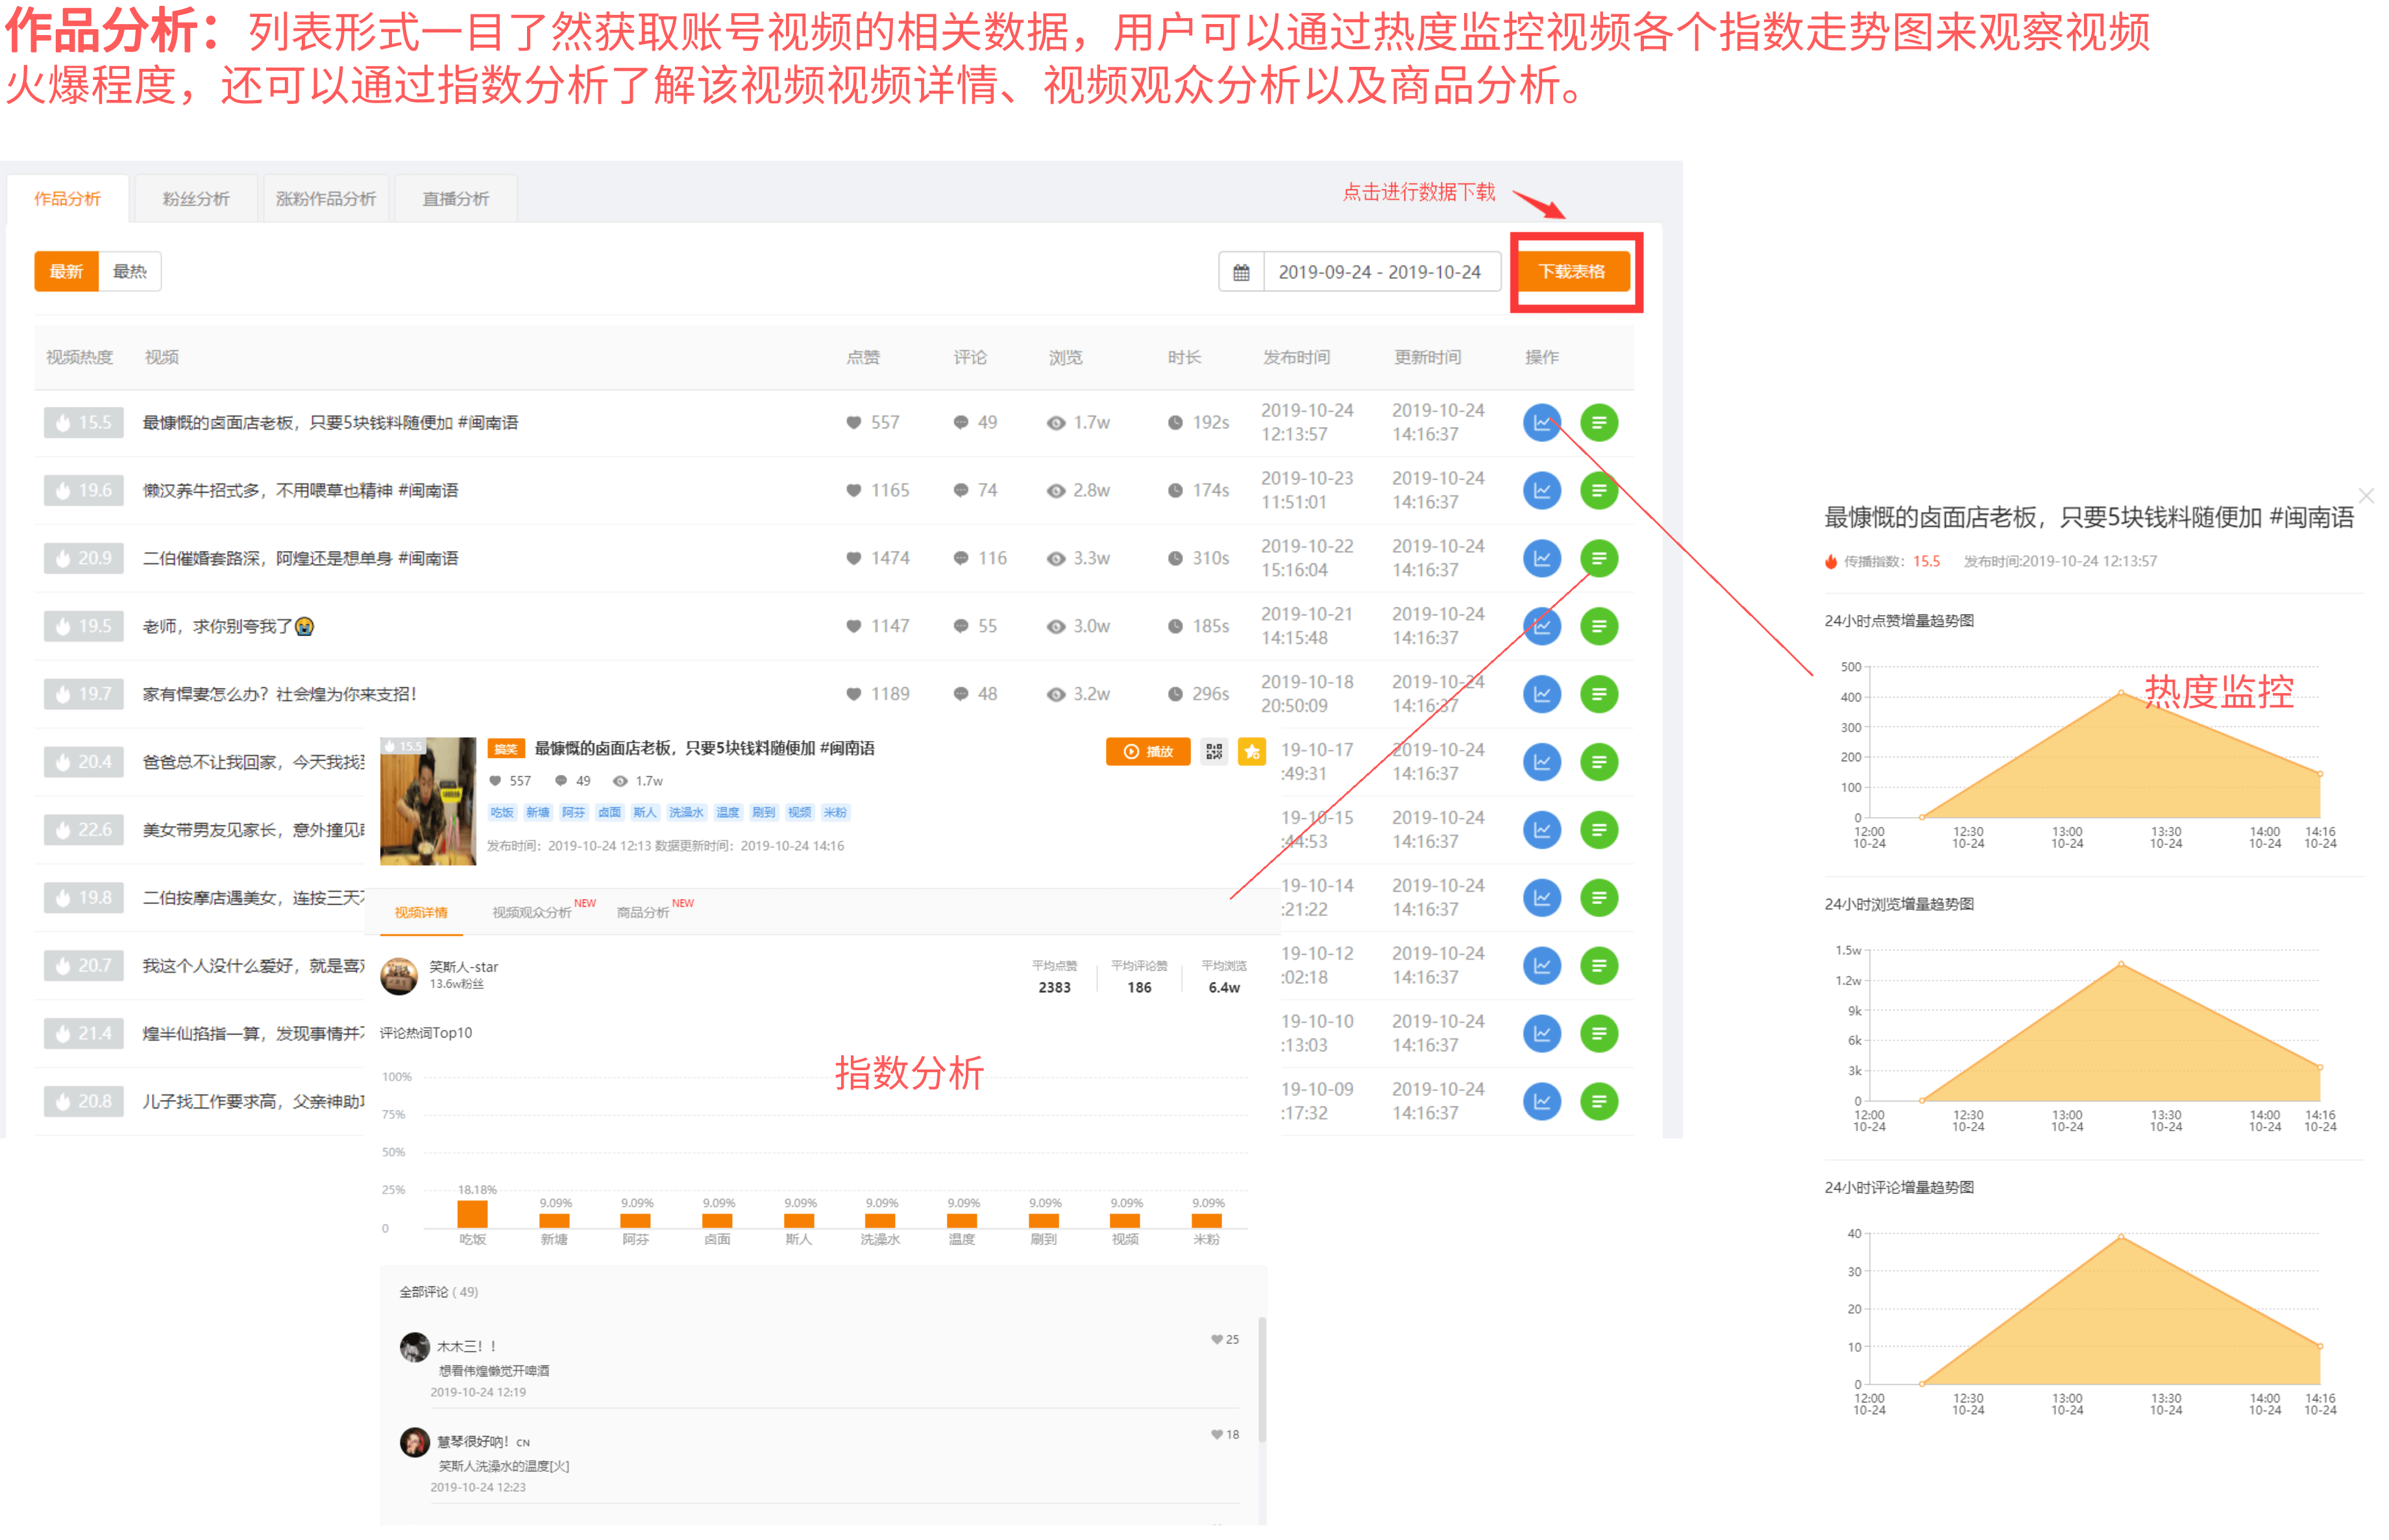Add the 卤面店 video to favorites via star icon
2389x1540 pixels.
click(x=1253, y=751)
